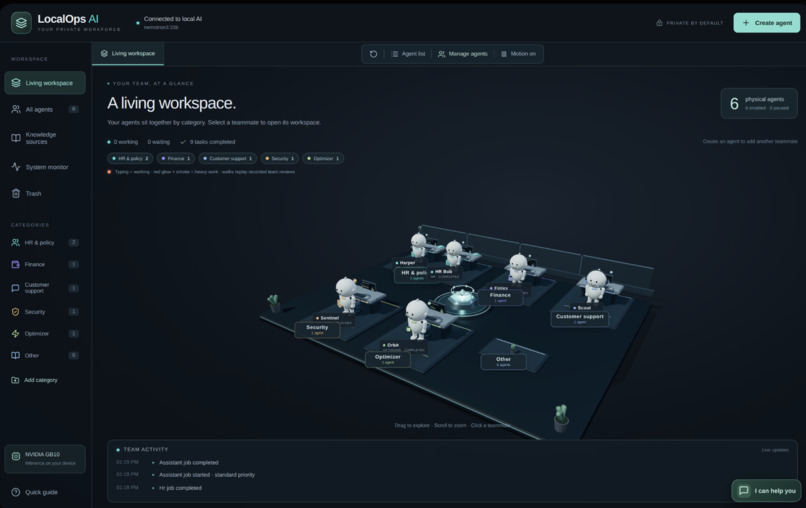Click the Connected to local AI status
The image size is (806, 508).
pyautogui.click(x=169, y=23)
